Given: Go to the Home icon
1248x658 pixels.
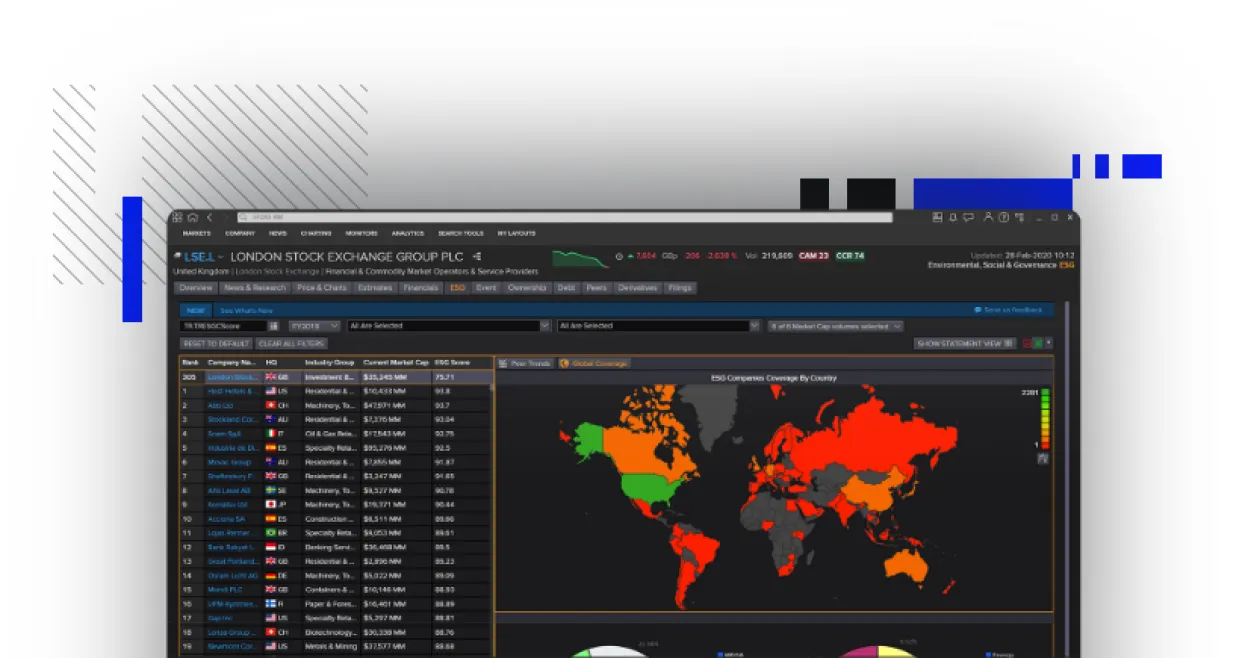Looking at the screenshot, I should [192, 217].
